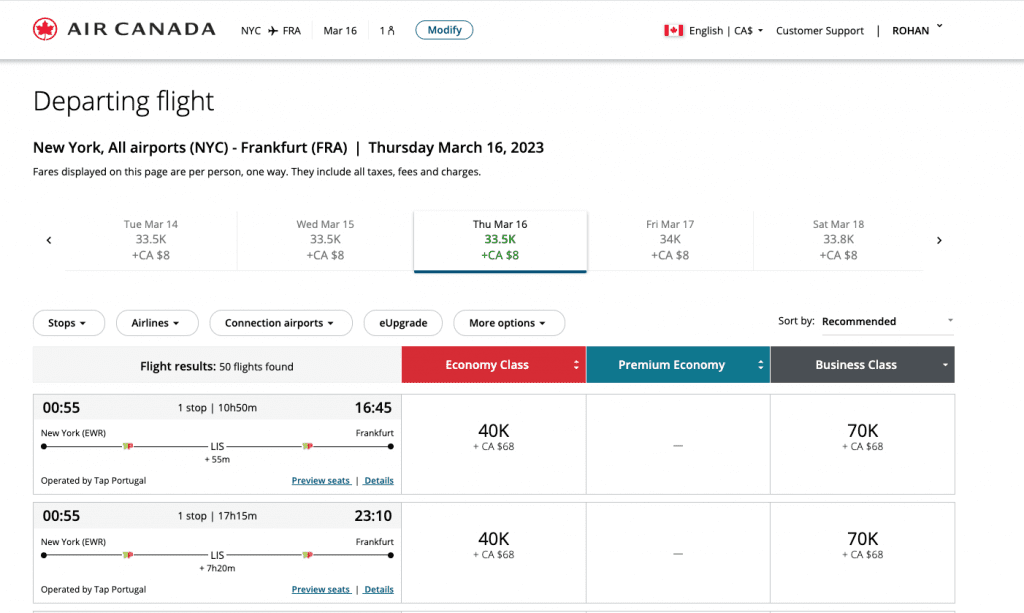This screenshot has height=613, width=1024.
Task: Preview seats for the 17h15m flight
Action: [x=321, y=589]
